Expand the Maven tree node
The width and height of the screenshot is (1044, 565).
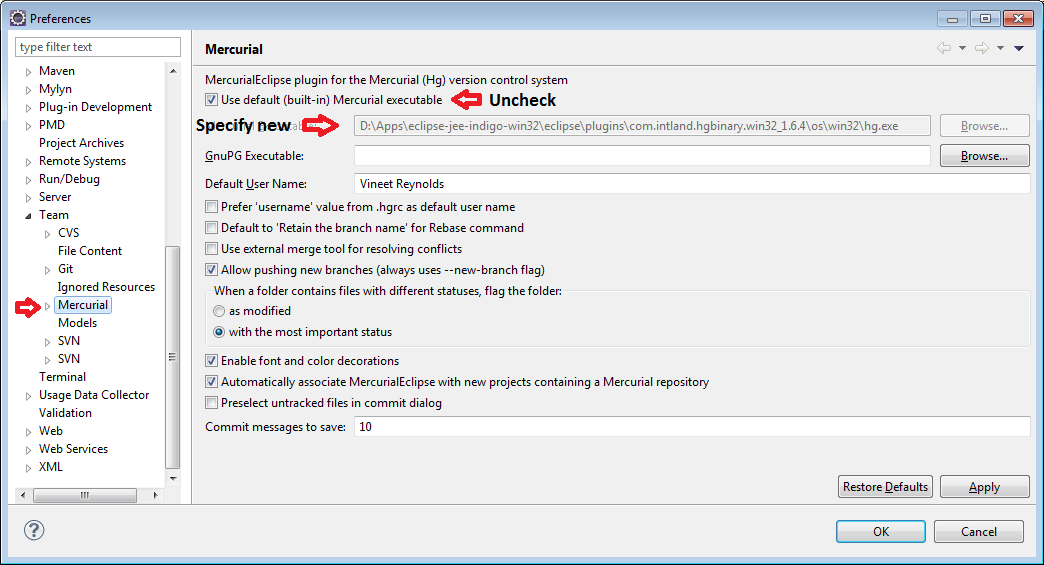click(x=28, y=71)
